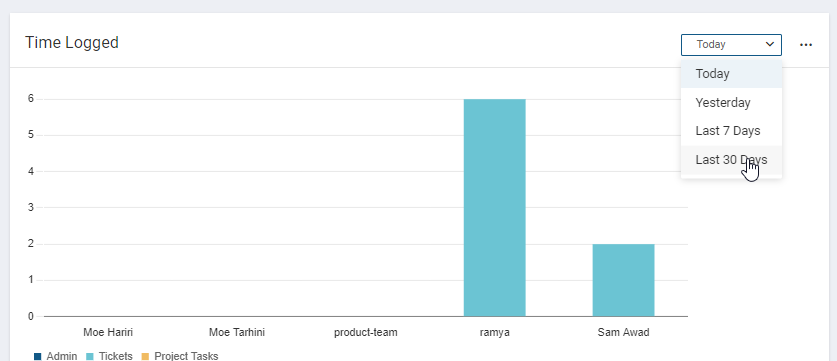This screenshot has width=837, height=361.
Task: Click the Admin legend color square
Action: [37, 356]
